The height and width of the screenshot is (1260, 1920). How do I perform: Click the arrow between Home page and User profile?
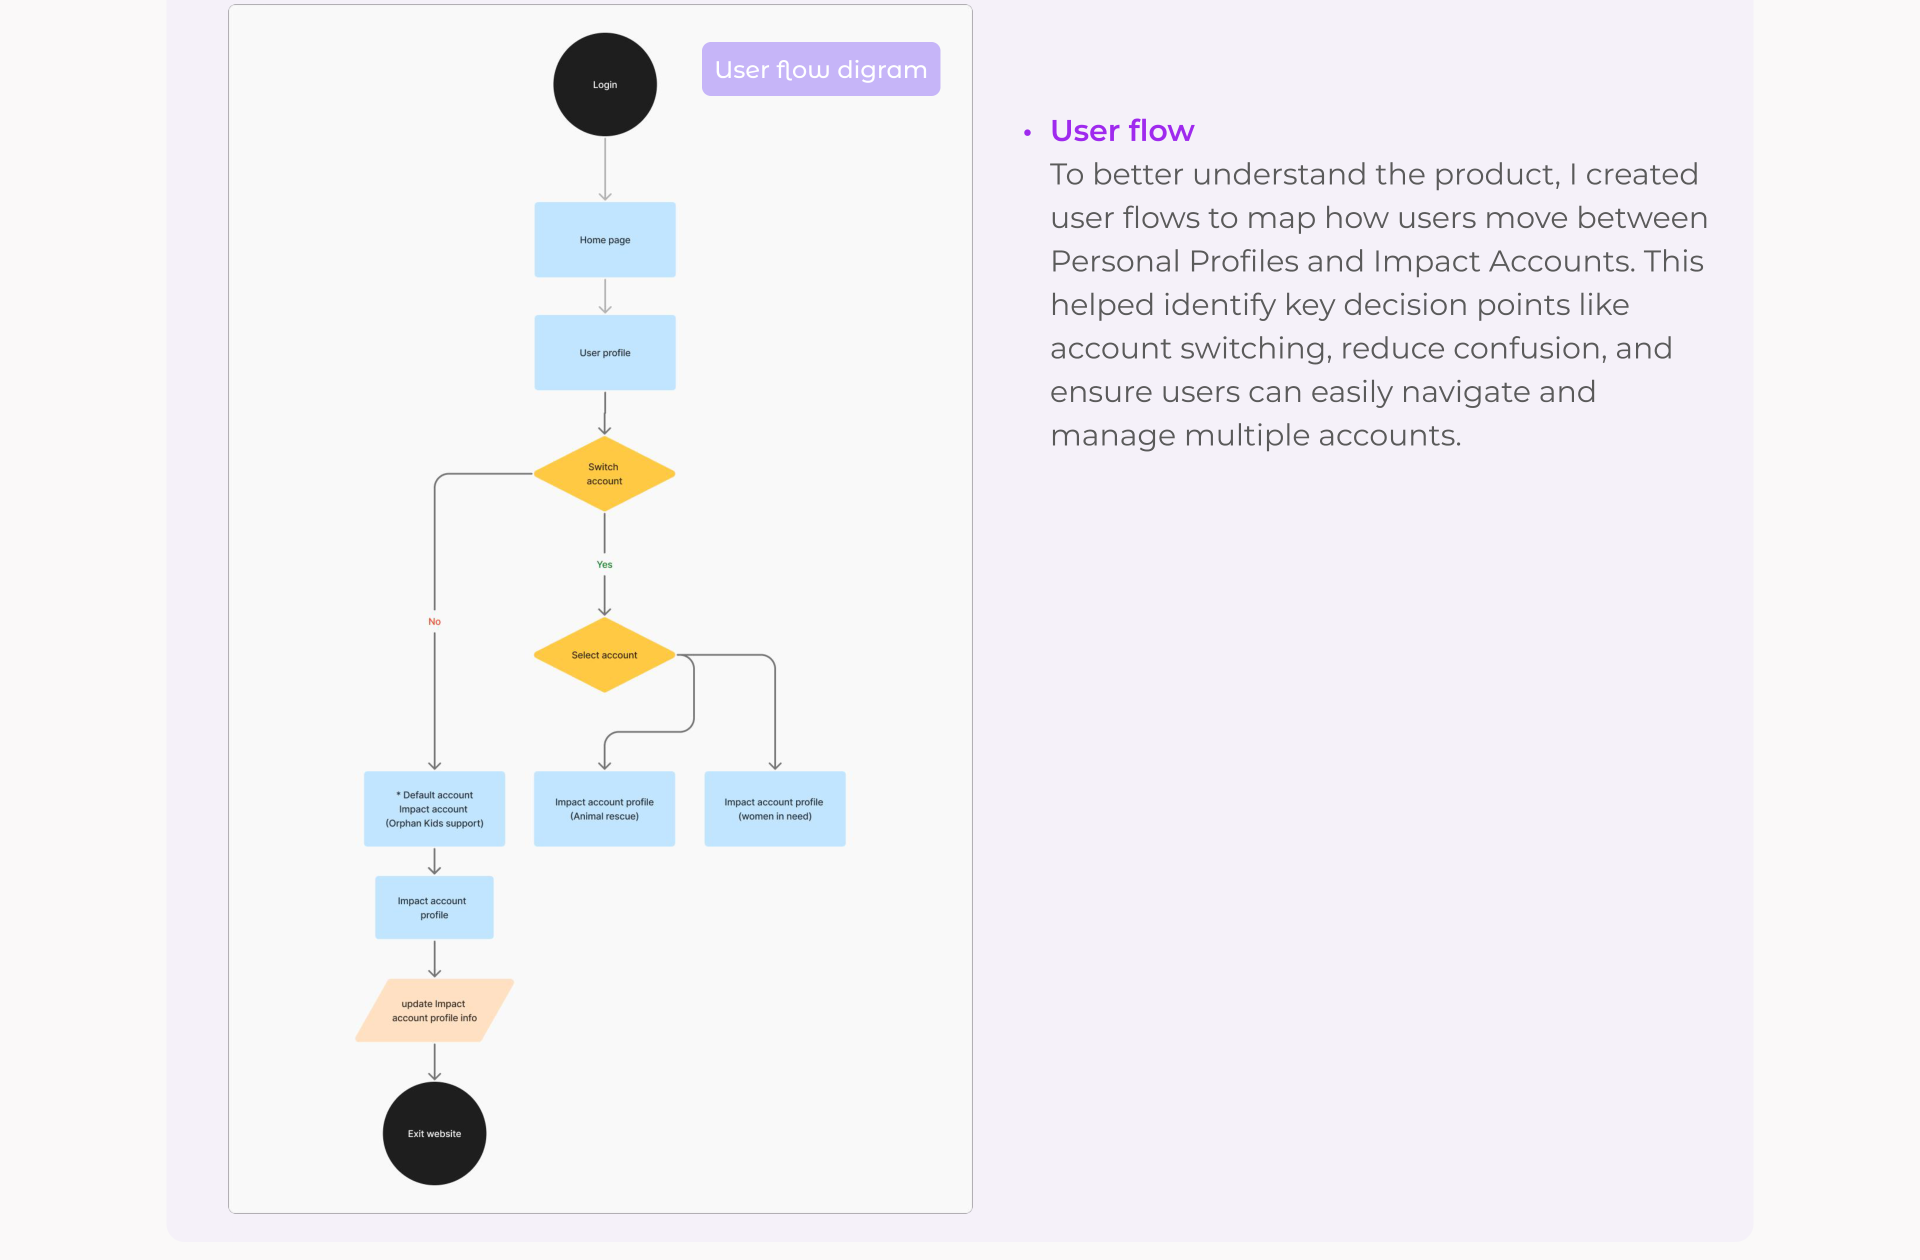605,296
